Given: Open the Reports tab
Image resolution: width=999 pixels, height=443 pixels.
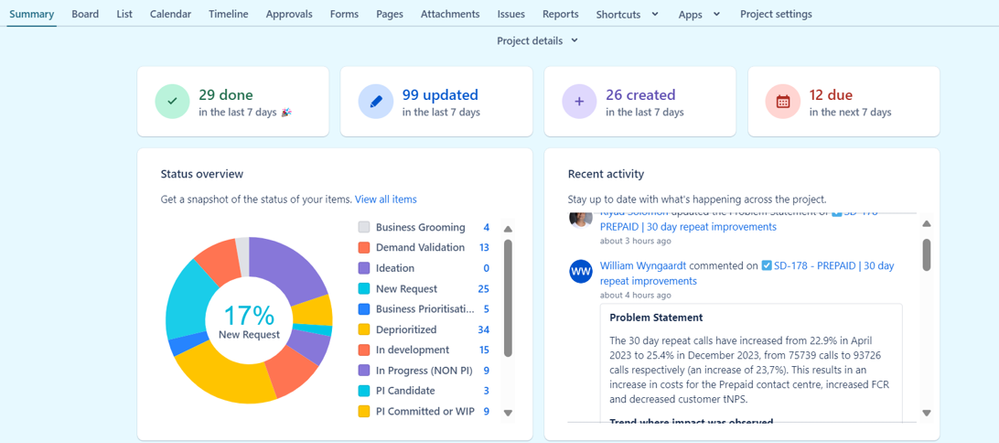Looking at the screenshot, I should click(x=561, y=14).
